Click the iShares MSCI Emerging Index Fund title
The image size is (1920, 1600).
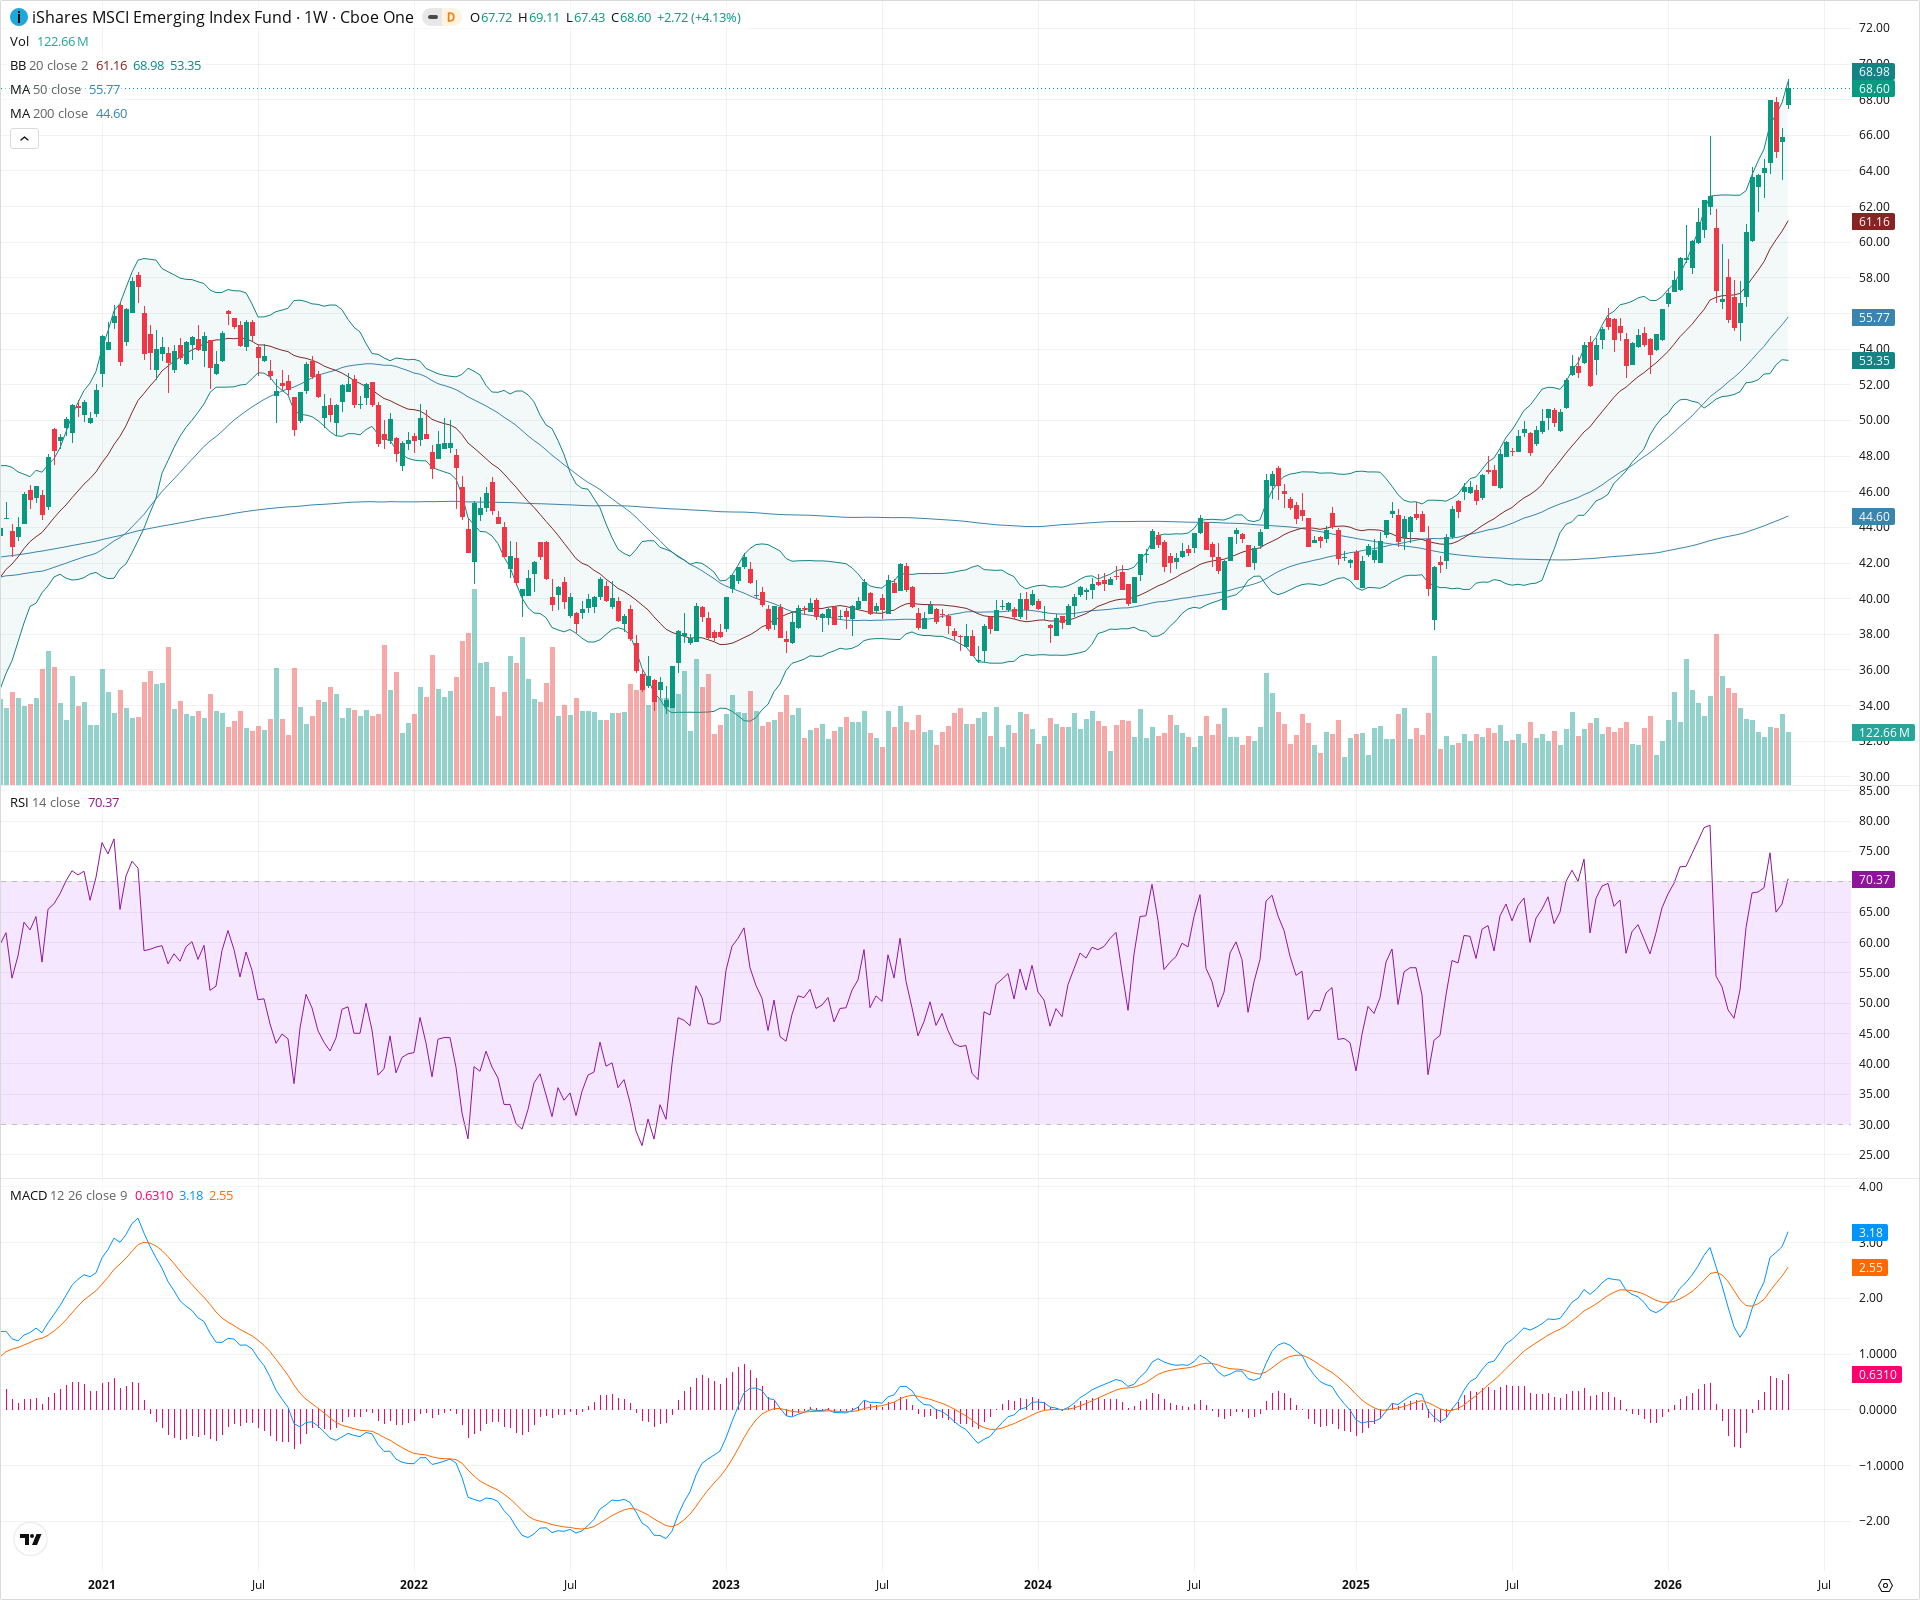162,17
